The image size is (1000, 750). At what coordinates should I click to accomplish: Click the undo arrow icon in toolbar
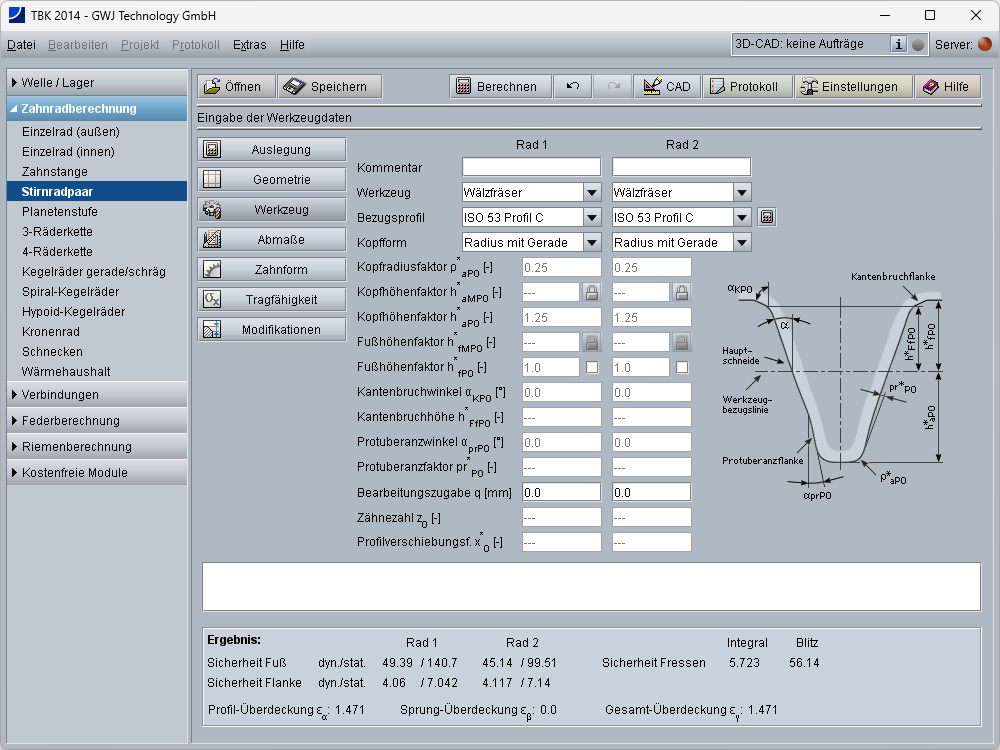(573, 87)
